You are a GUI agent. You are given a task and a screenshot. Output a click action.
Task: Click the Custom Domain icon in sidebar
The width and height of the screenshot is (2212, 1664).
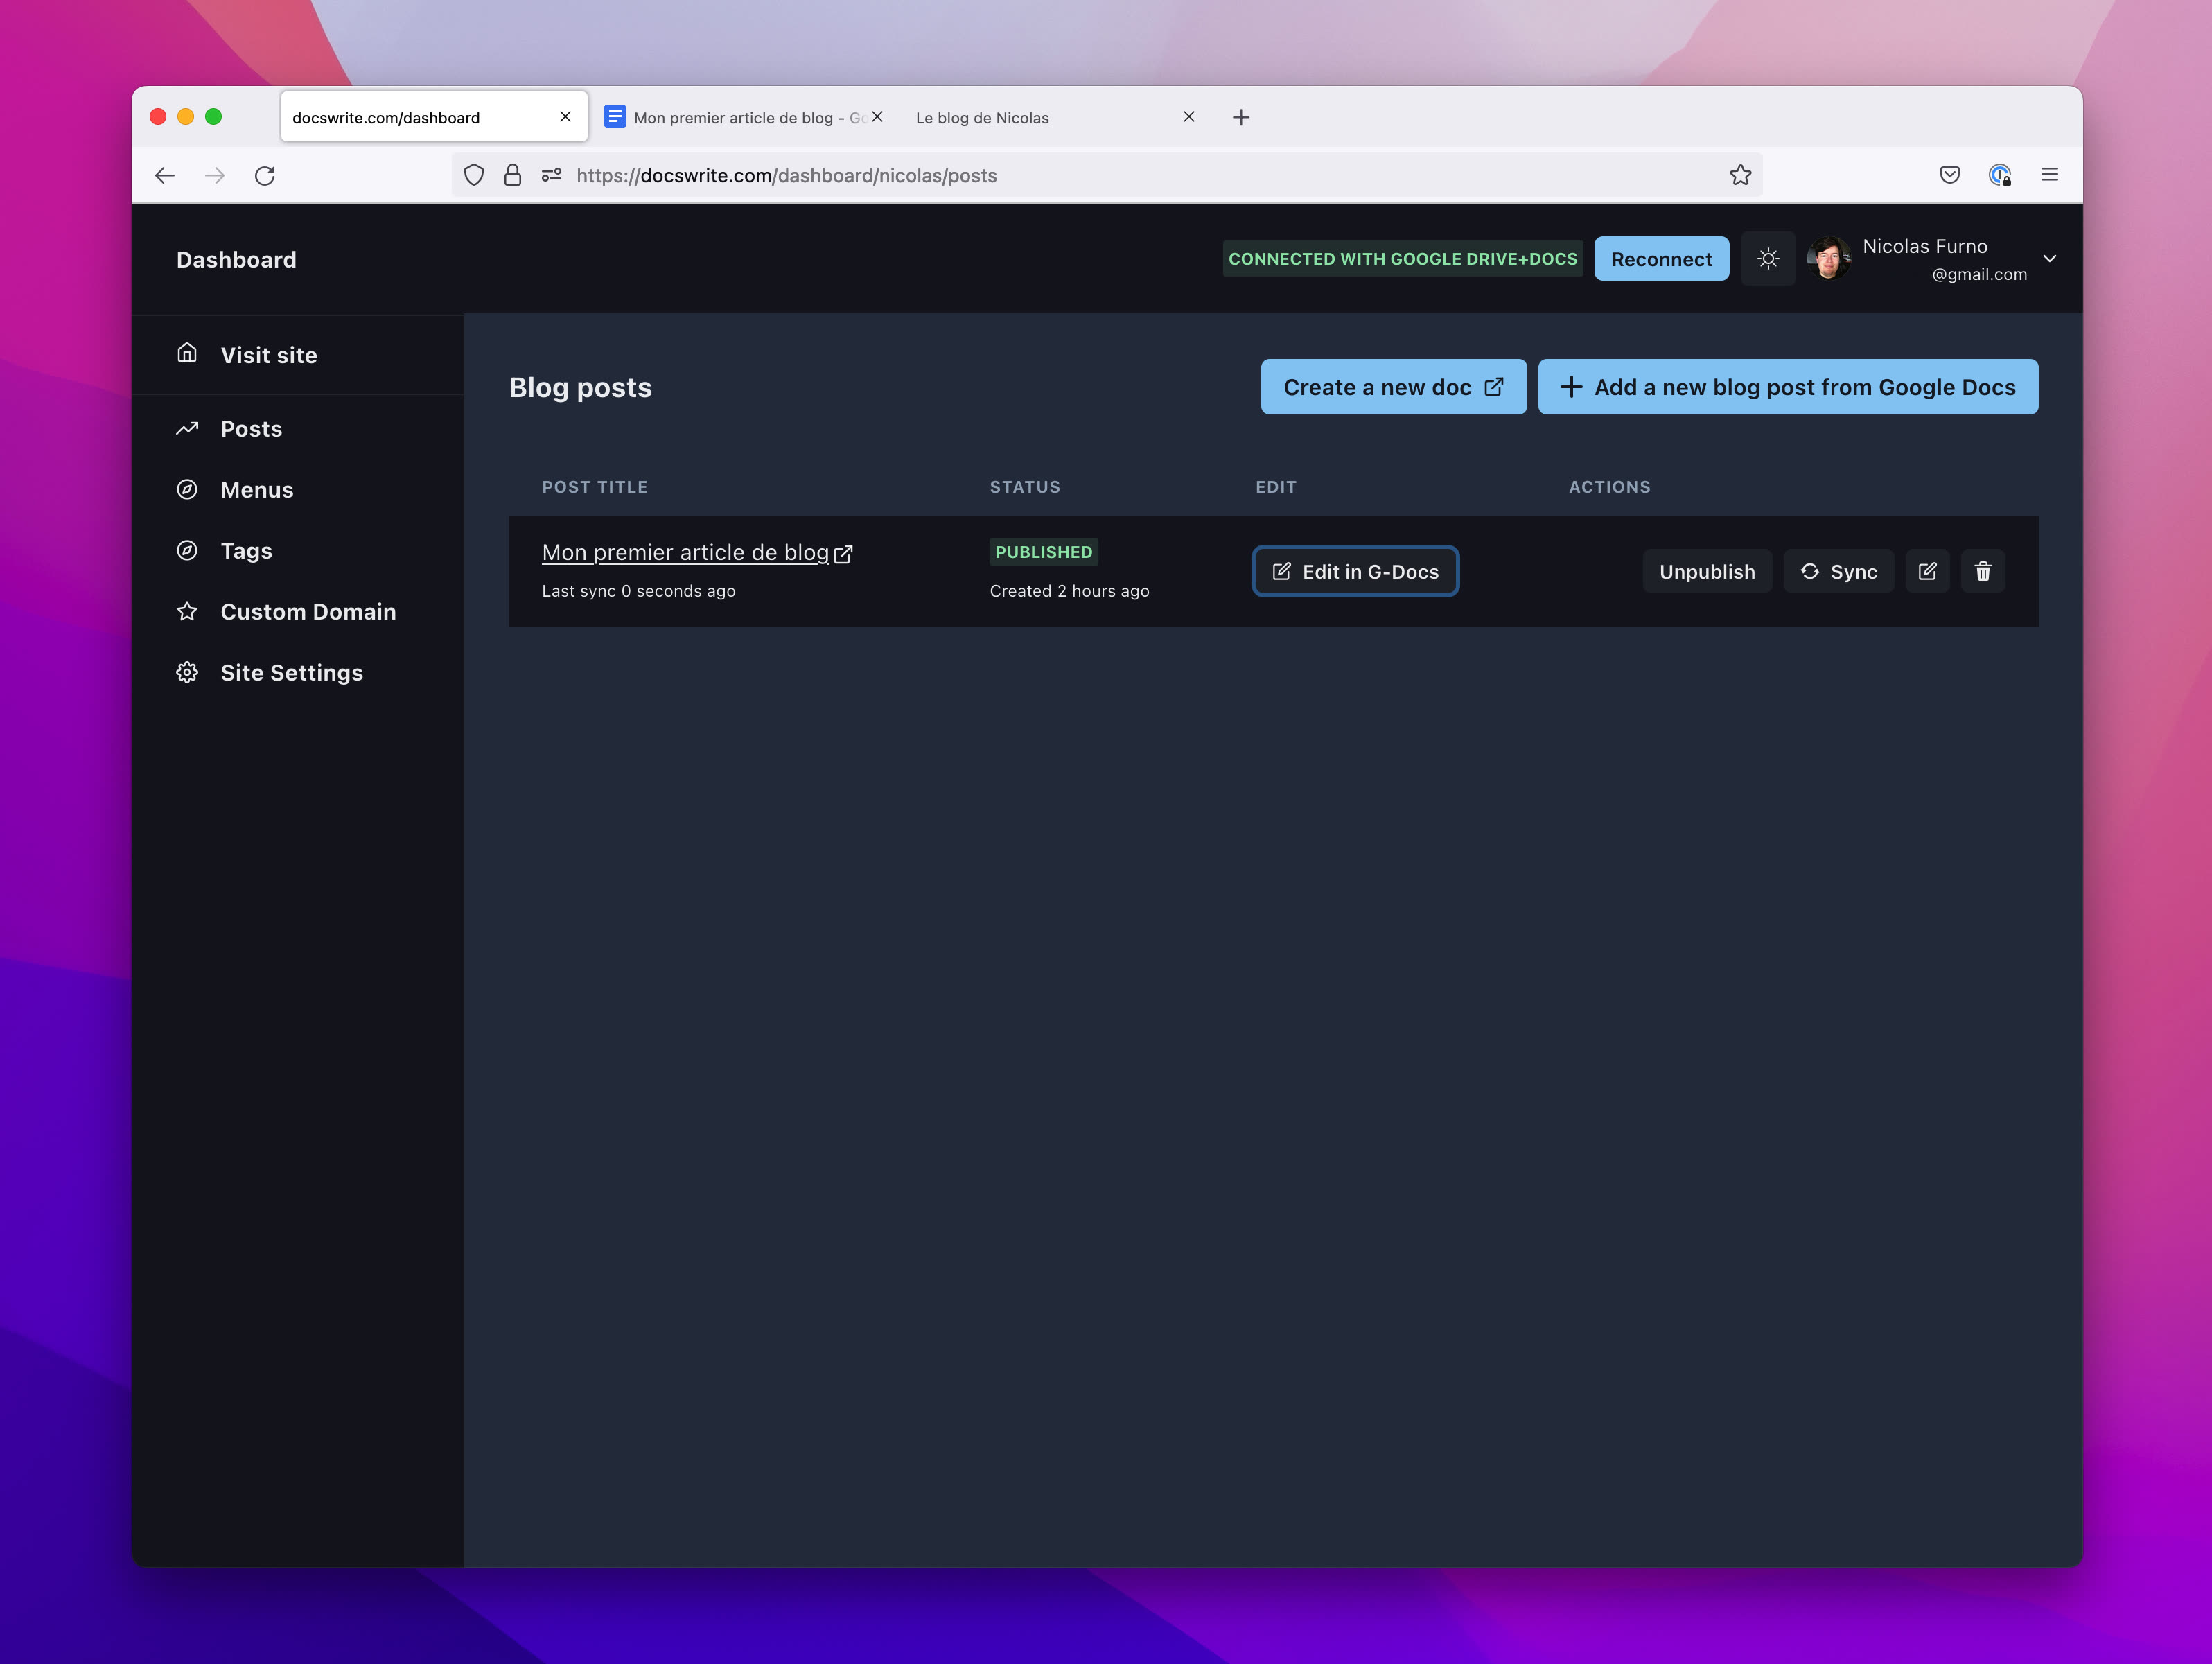click(x=187, y=610)
